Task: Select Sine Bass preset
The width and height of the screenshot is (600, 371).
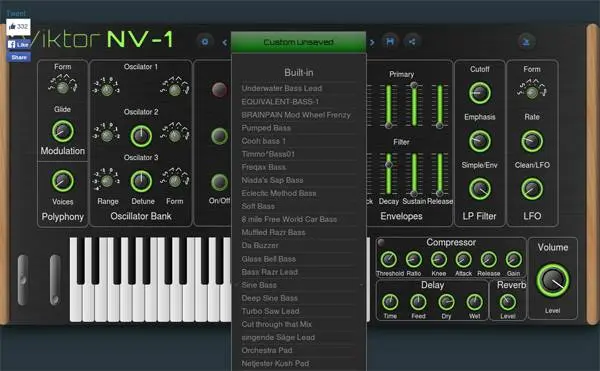Action: coord(298,285)
